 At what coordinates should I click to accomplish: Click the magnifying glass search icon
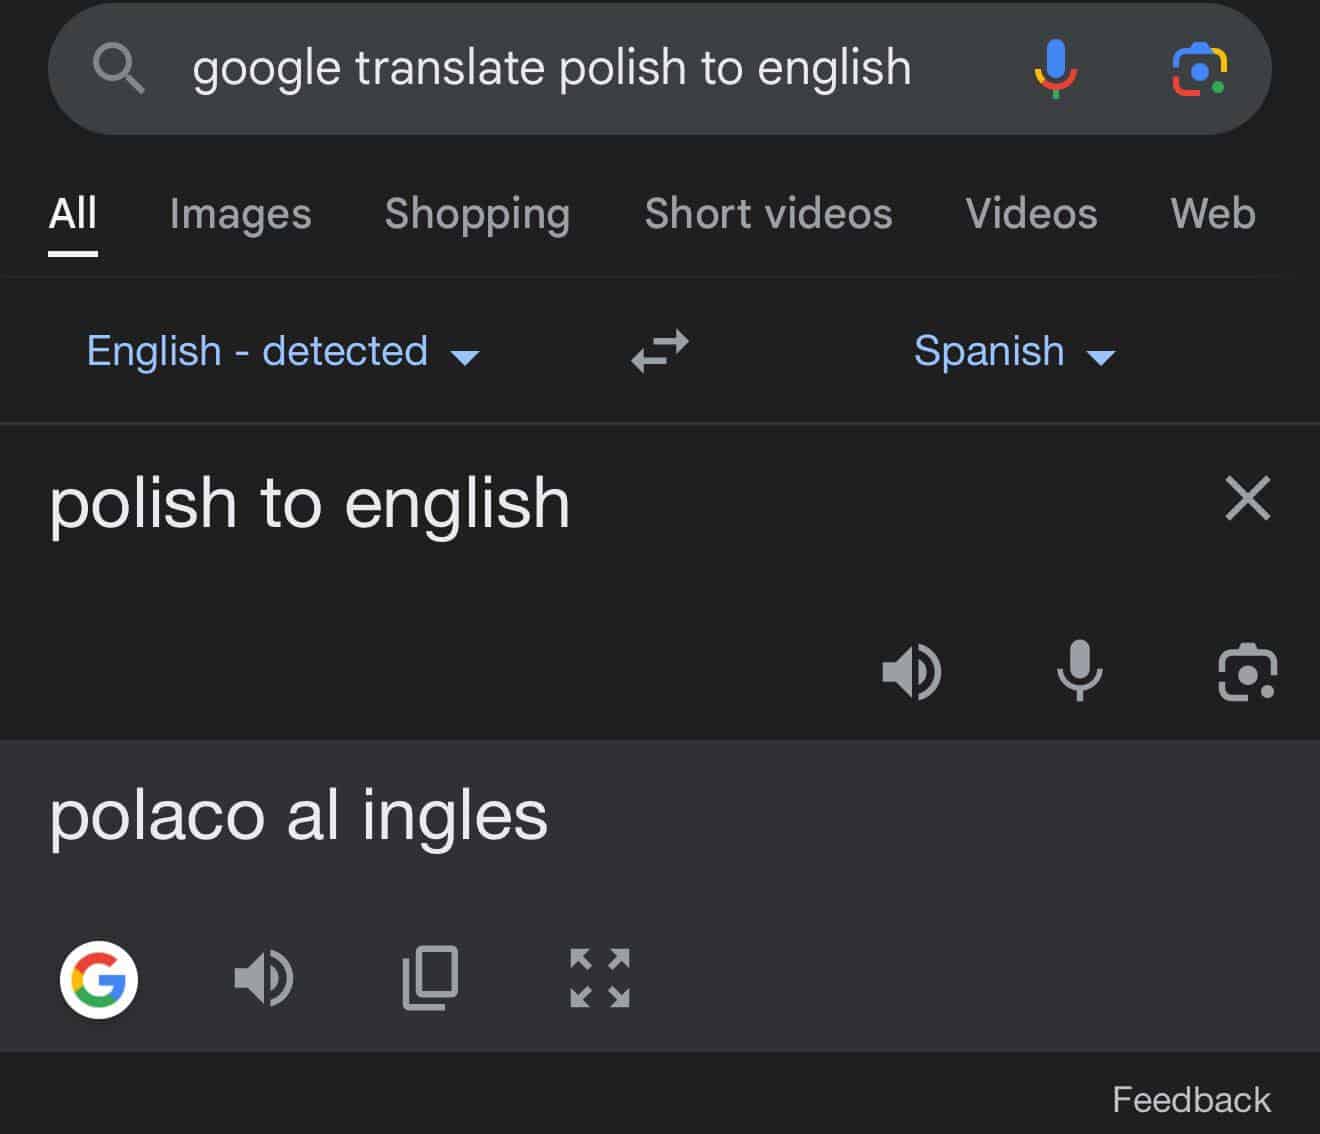[118, 69]
